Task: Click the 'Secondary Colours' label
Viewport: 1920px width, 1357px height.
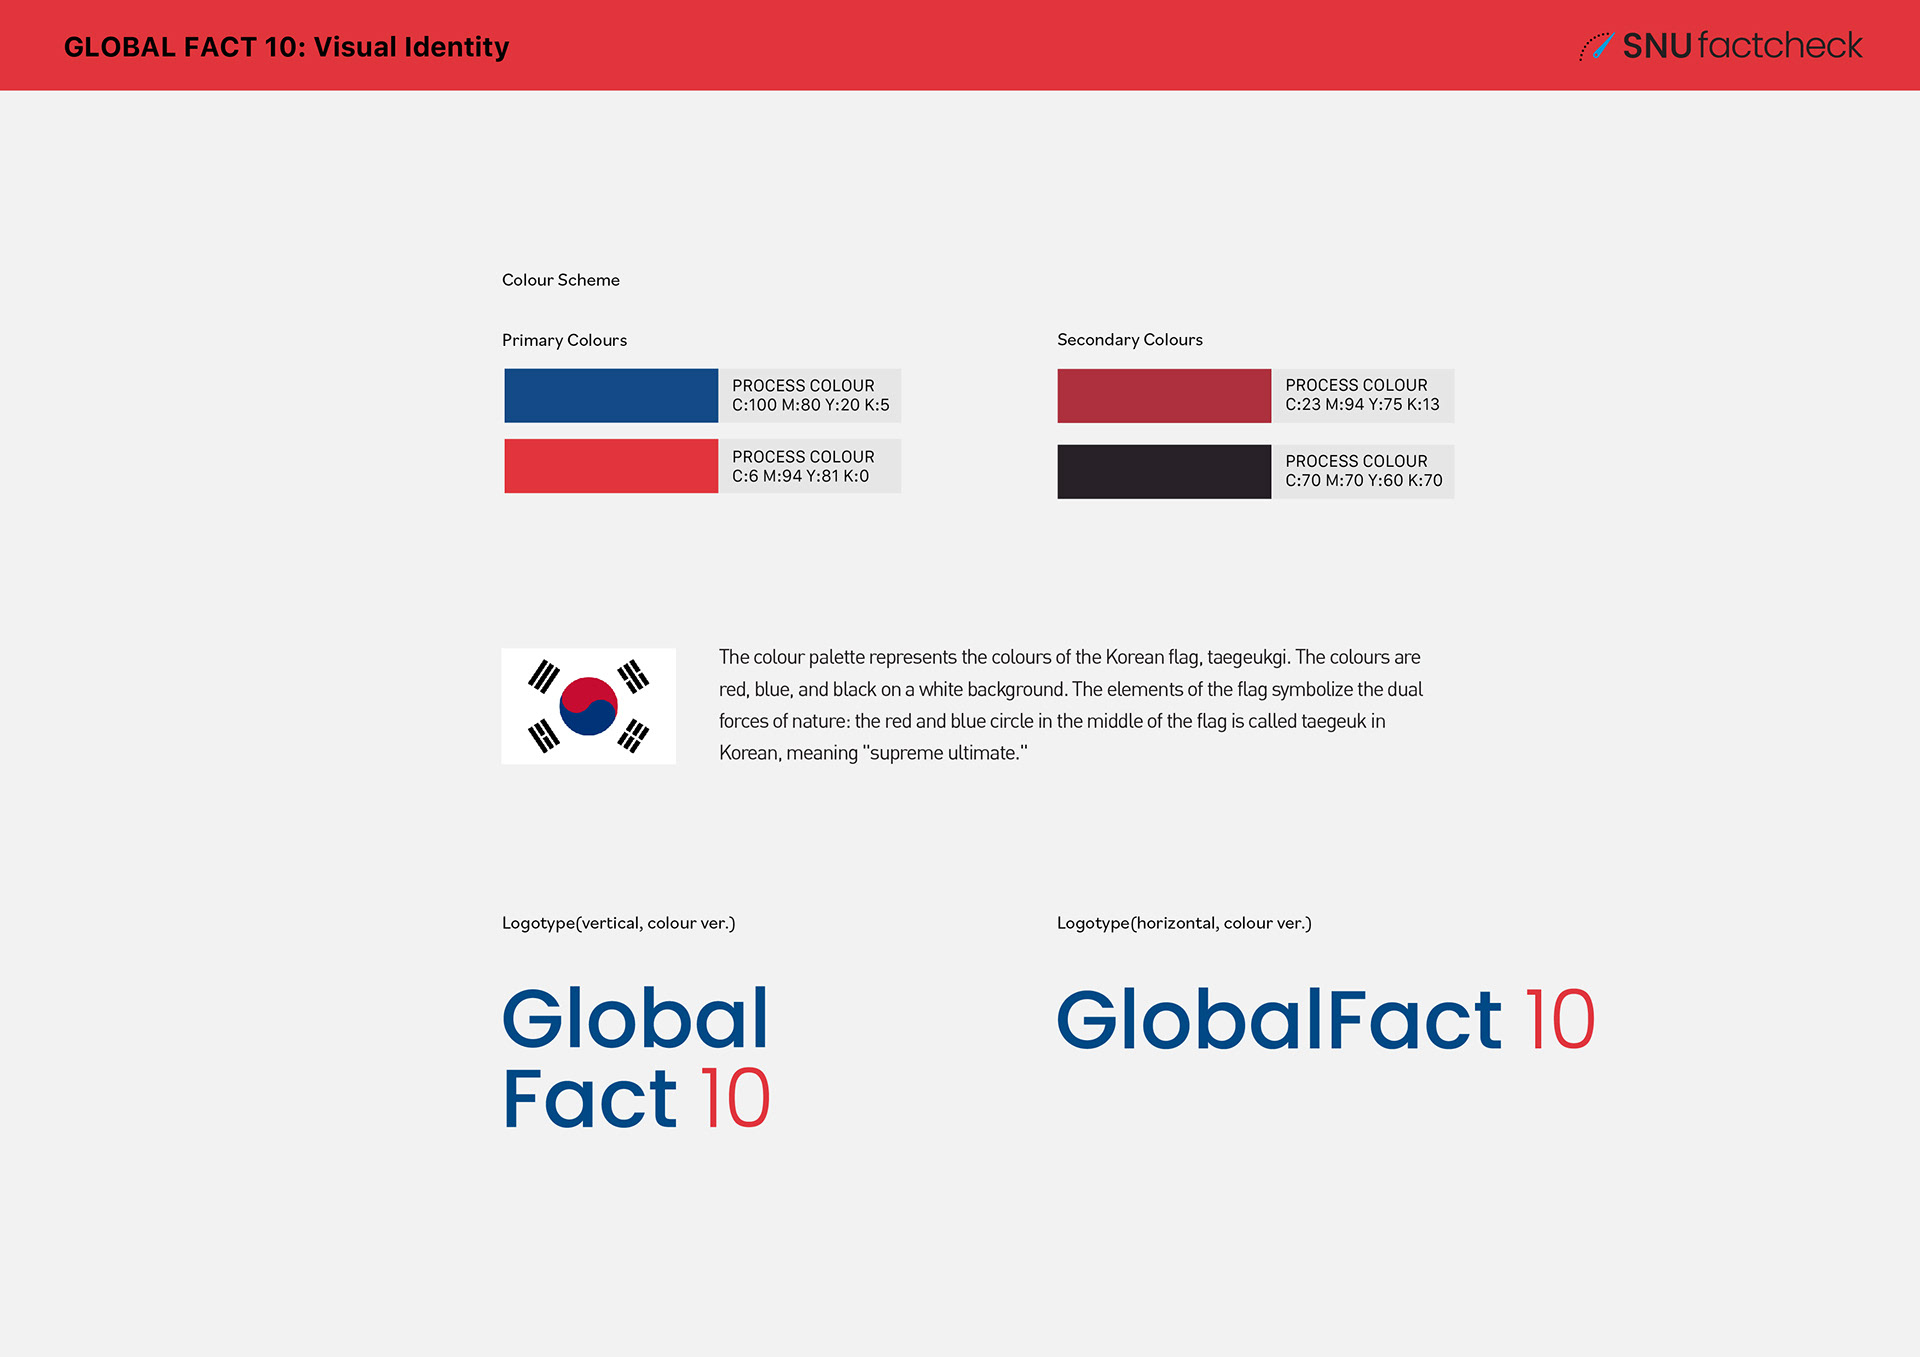Action: click(1130, 340)
